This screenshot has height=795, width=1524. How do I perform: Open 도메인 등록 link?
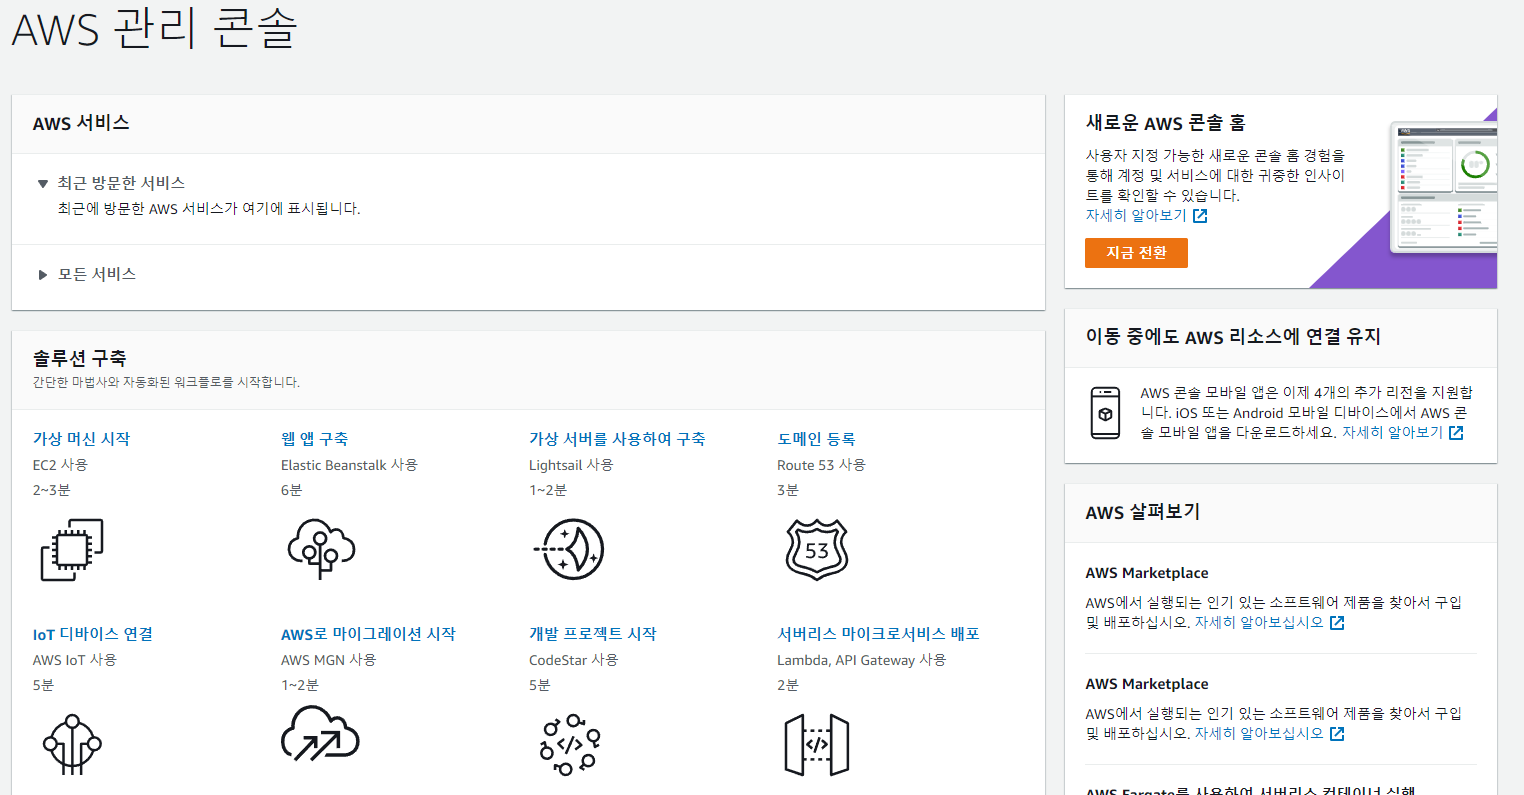click(x=816, y=439)
